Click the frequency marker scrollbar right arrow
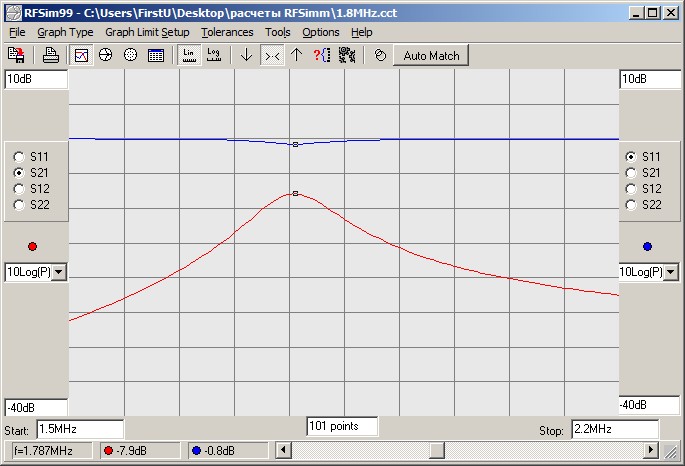Image resolution: width=685 pixels, height=466 pixels. point(650,449)
